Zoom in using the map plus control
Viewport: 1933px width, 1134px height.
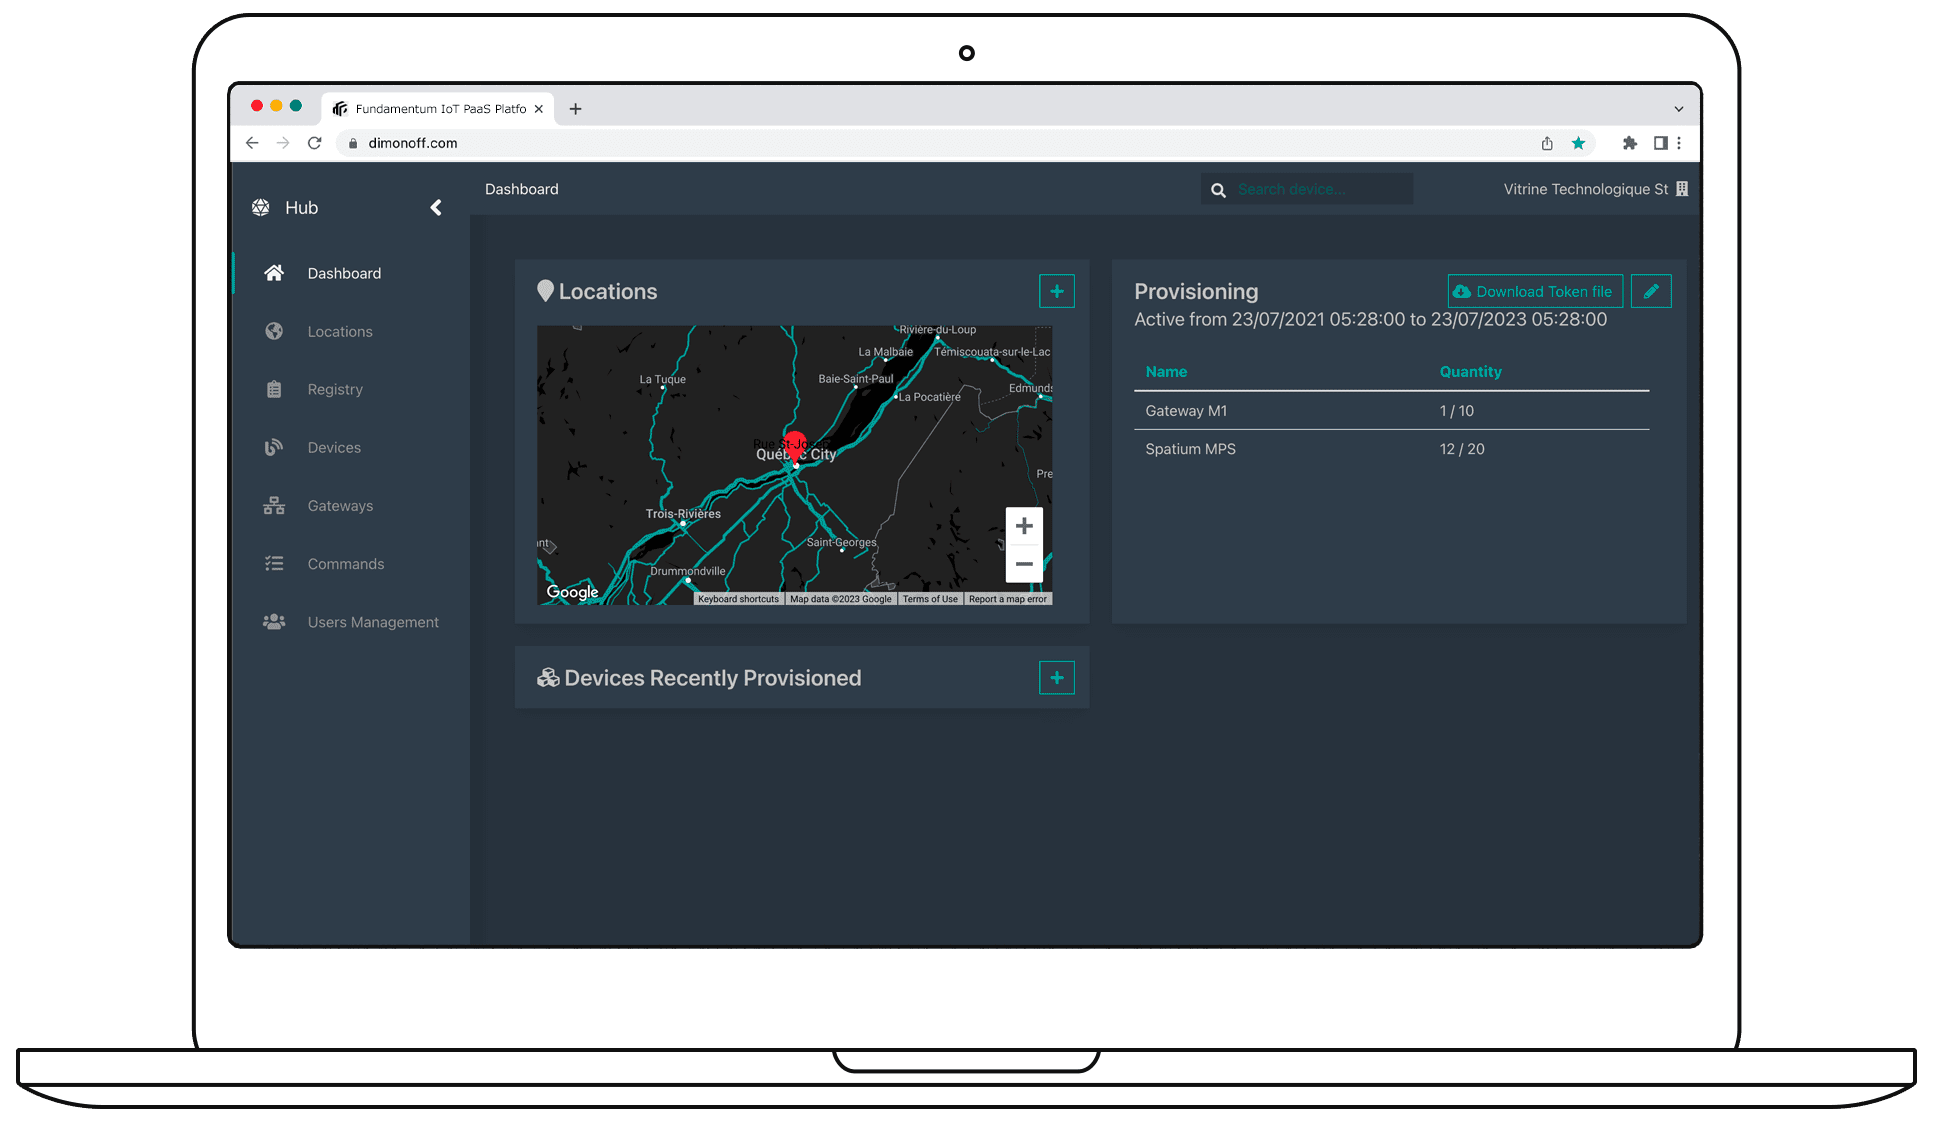pyautogui.click(x=1024, y=525)
